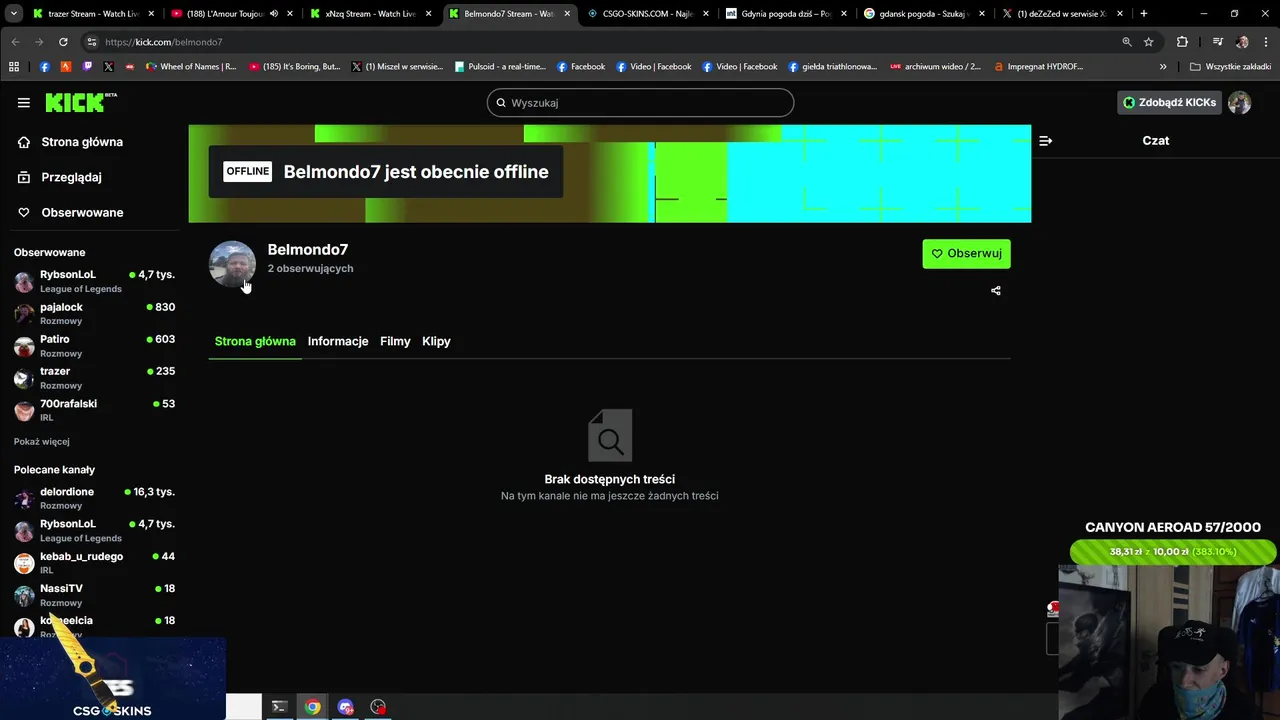Click the 2 obserwujących text

tap(310, 268)
